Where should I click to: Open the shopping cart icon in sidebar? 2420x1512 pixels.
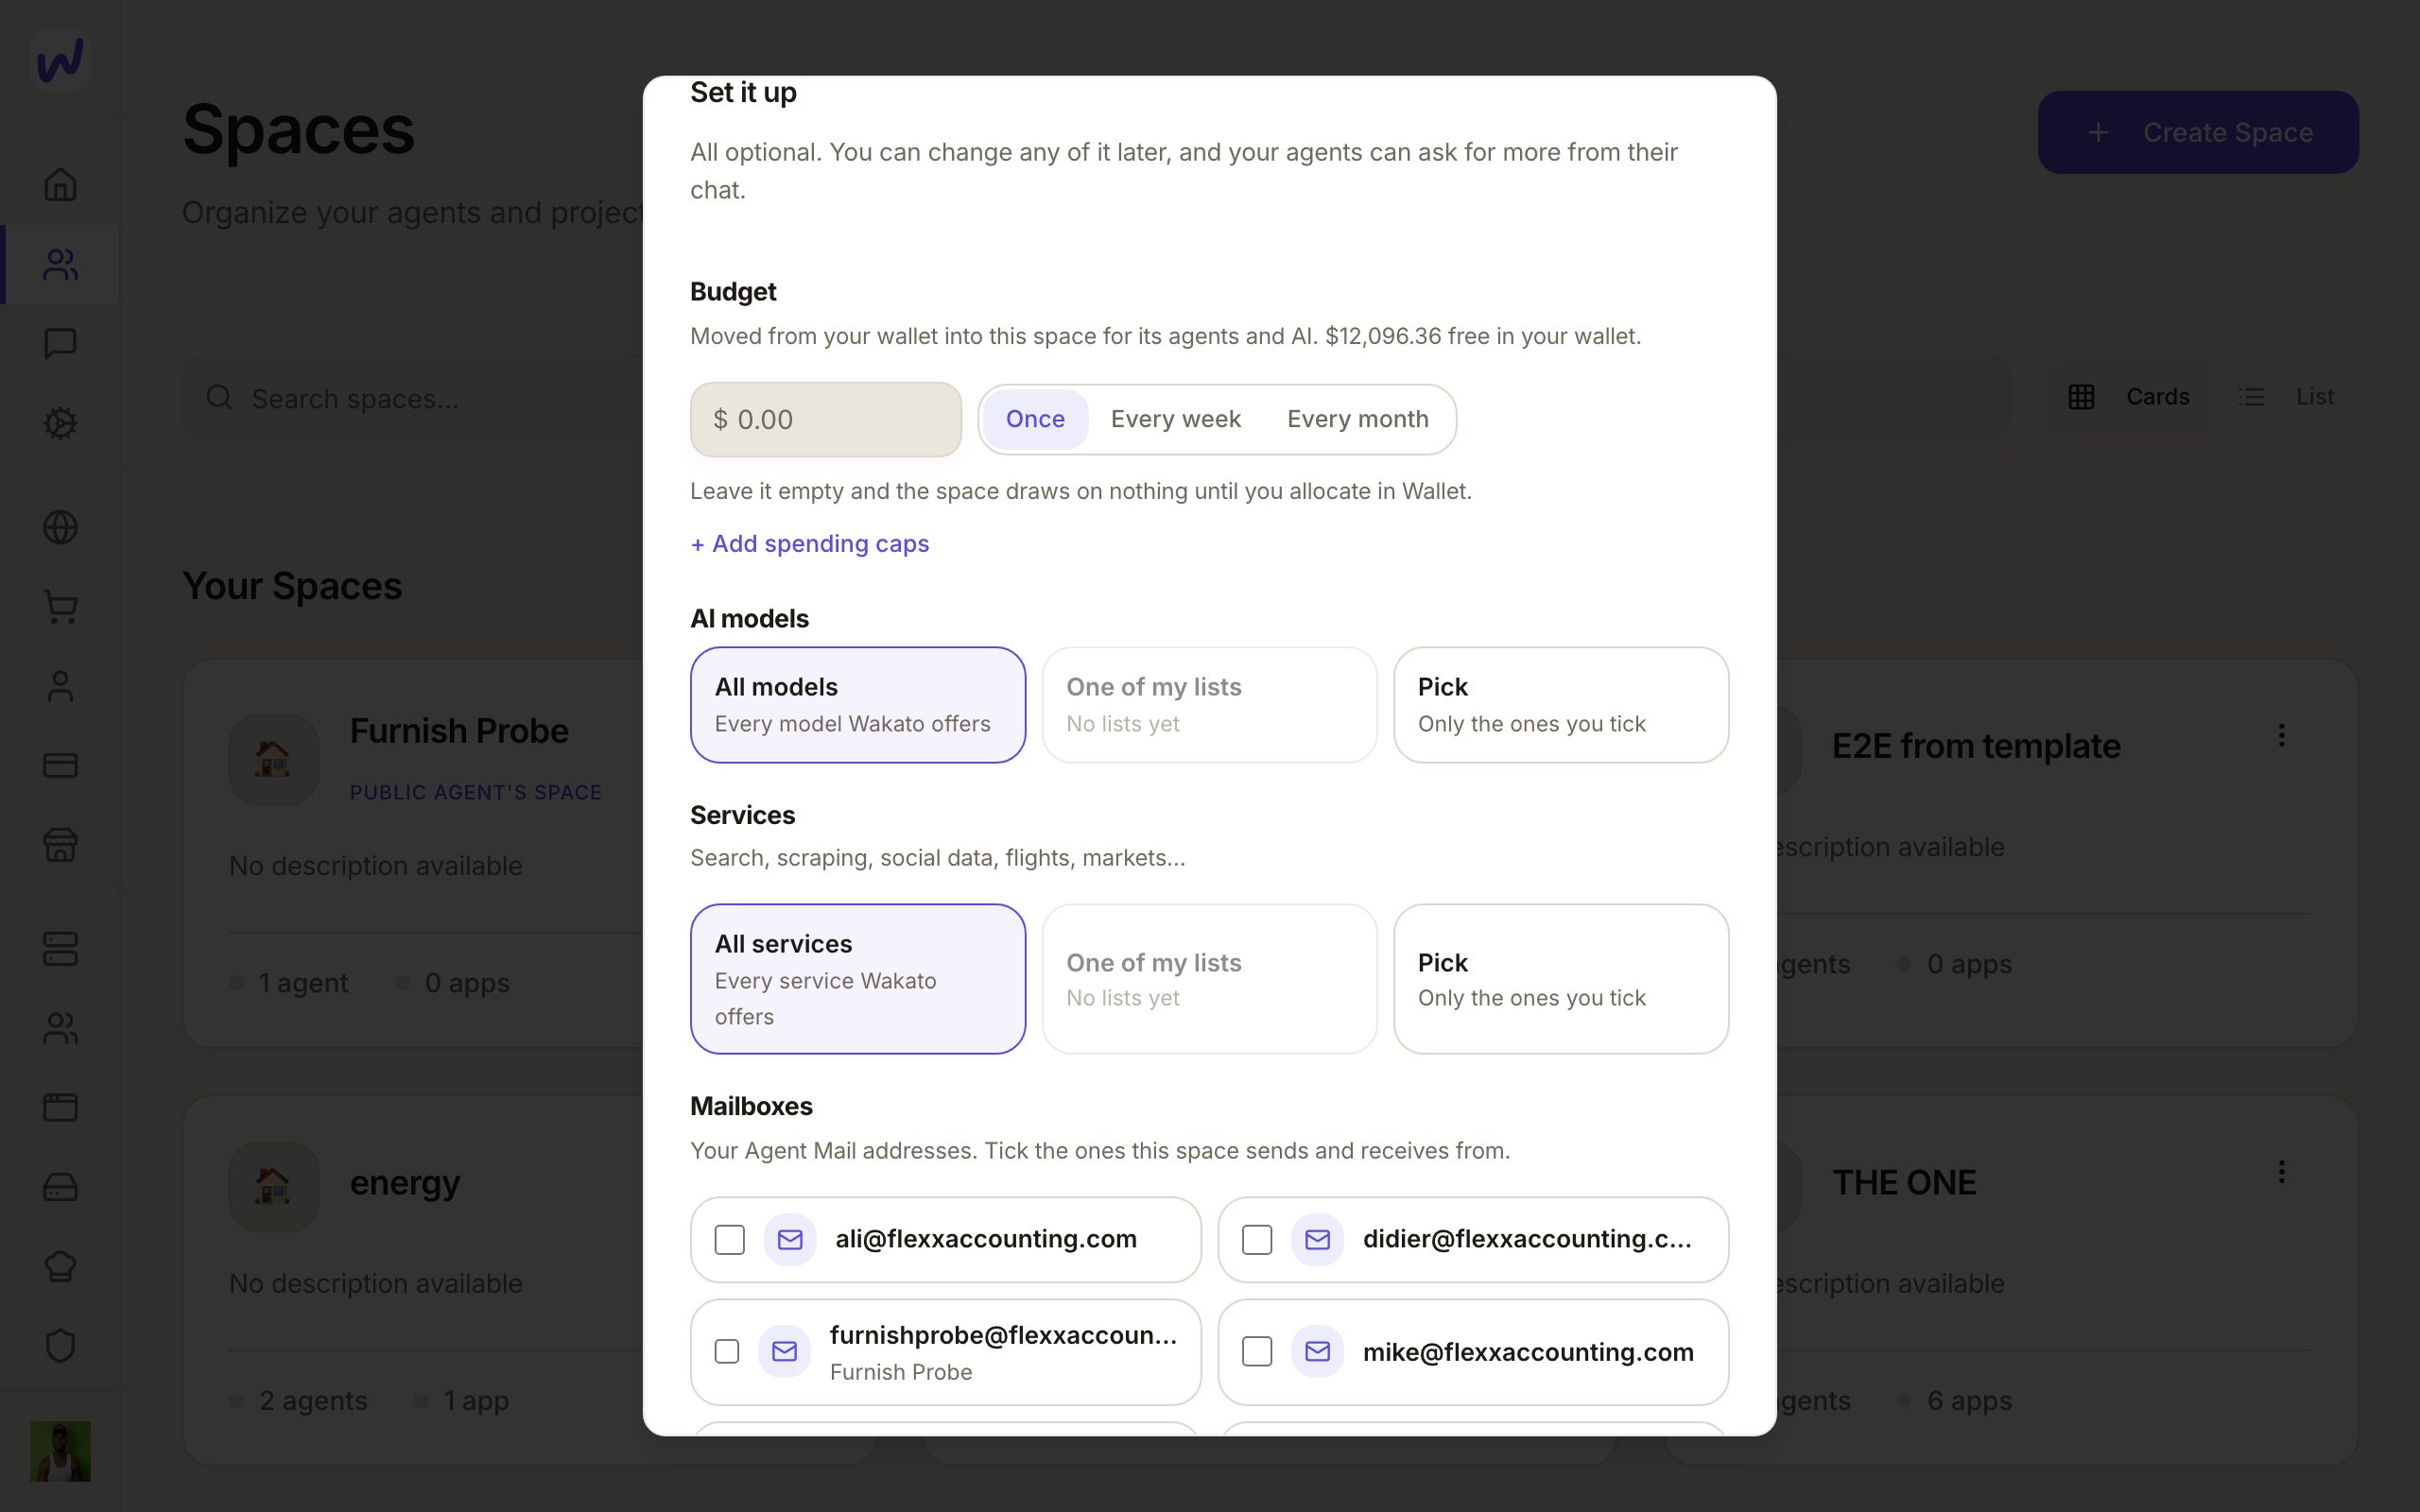click(x=60, y=606)
